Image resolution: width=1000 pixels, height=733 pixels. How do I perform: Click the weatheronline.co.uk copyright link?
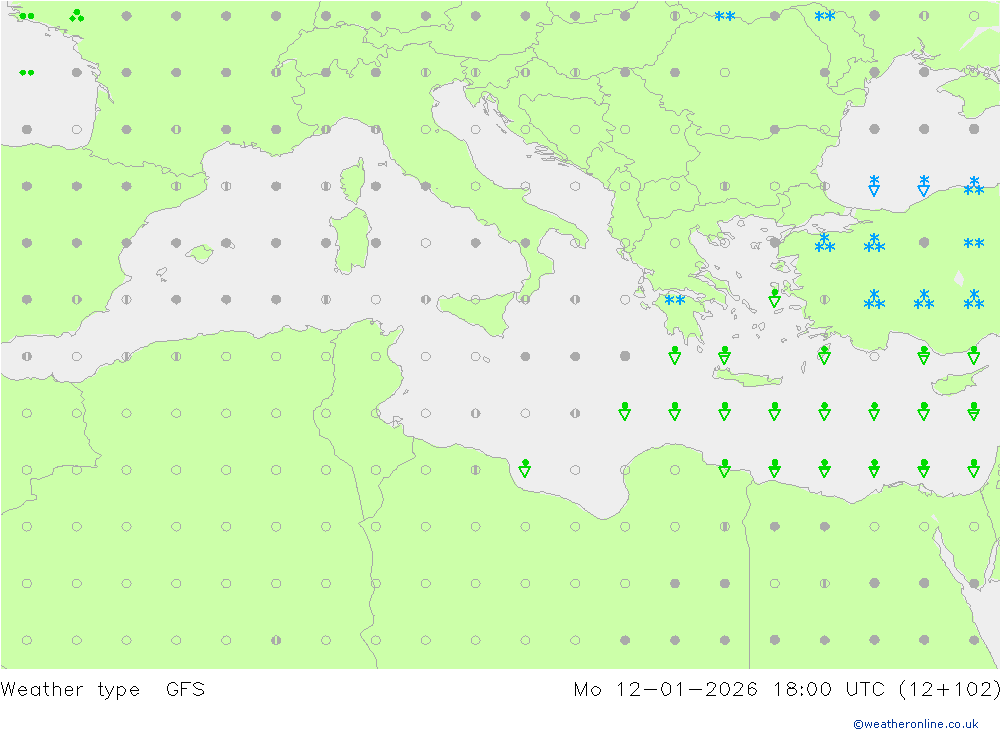[915, 724]
